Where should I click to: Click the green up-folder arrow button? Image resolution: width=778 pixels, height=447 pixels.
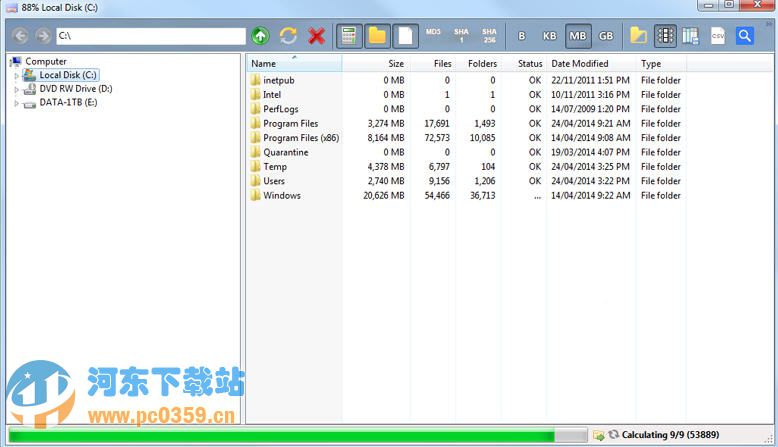[260, 36]
